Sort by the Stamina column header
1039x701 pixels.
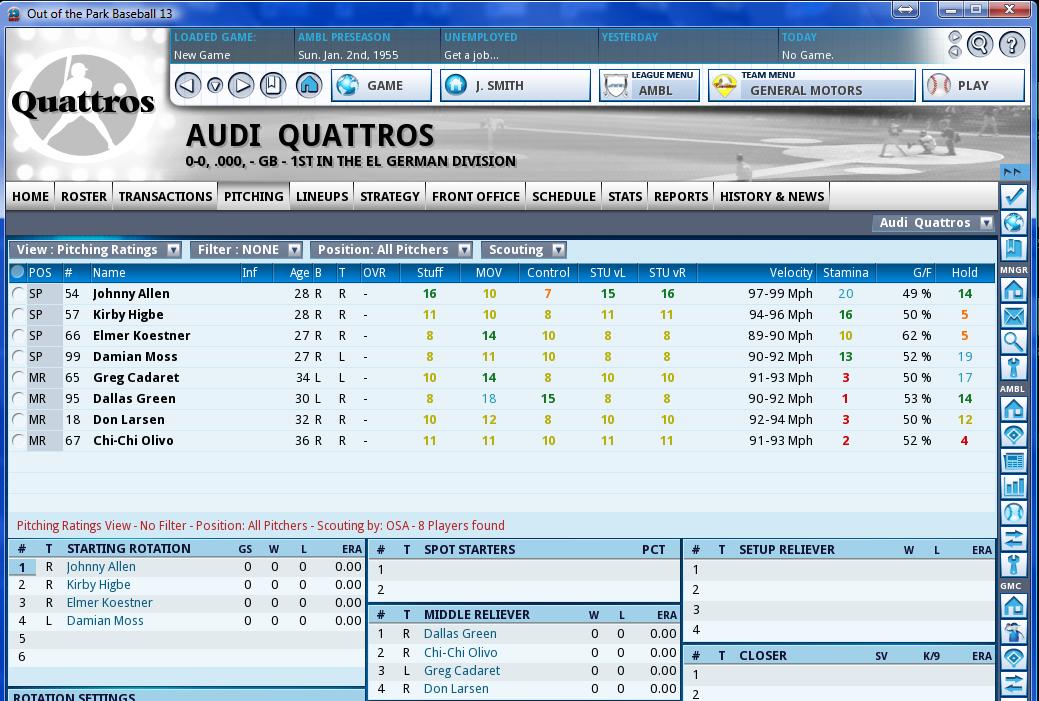(x=846, y=272)
